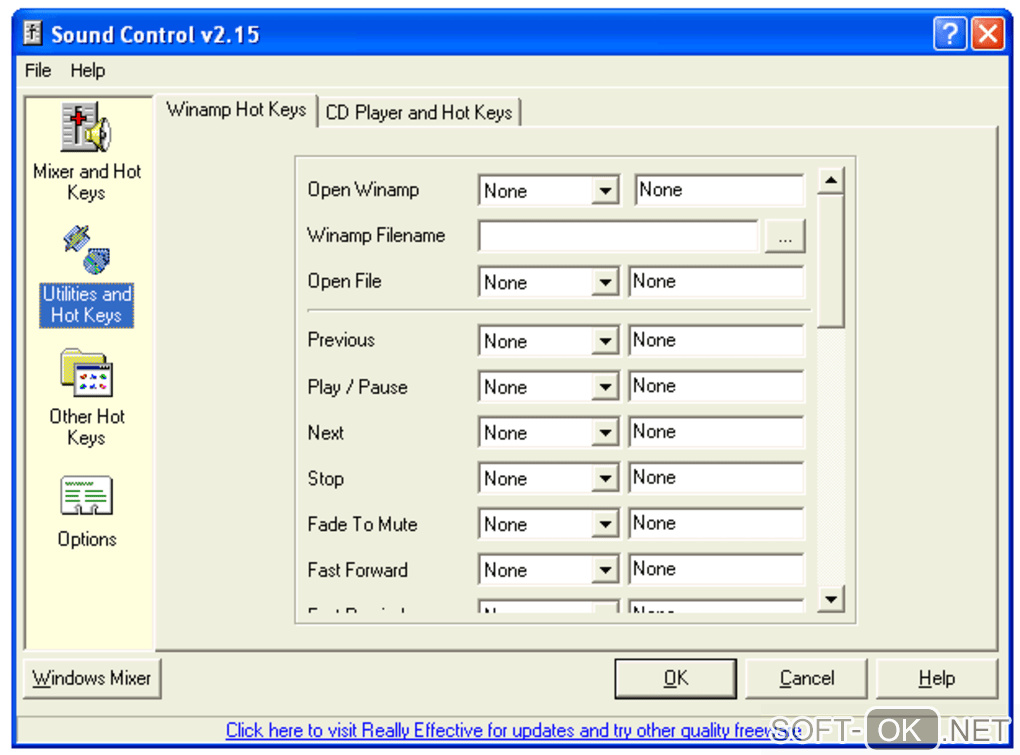The image size is (1020, 755).
Task: Open the Other Hot Keys section icon
Action: coord(87,373)
